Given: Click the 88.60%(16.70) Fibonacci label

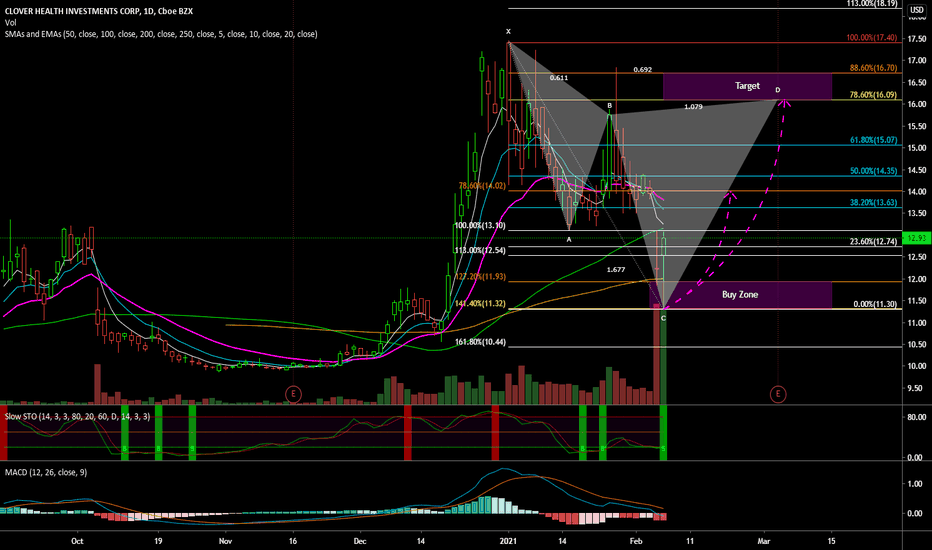Looking at the screenshot, I should [873, 68].
